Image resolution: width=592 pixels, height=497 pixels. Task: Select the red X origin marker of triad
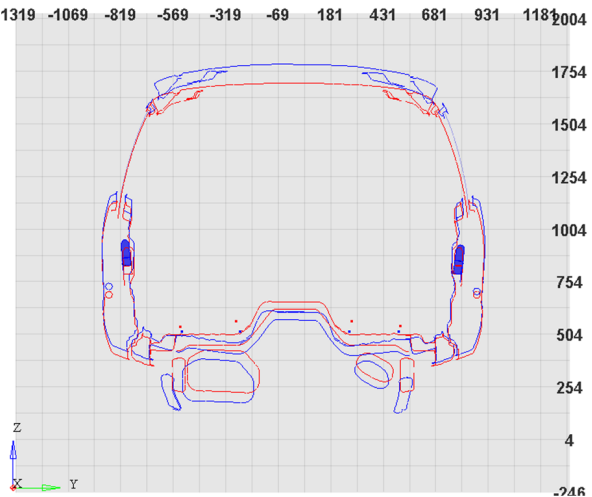[13, 488]
